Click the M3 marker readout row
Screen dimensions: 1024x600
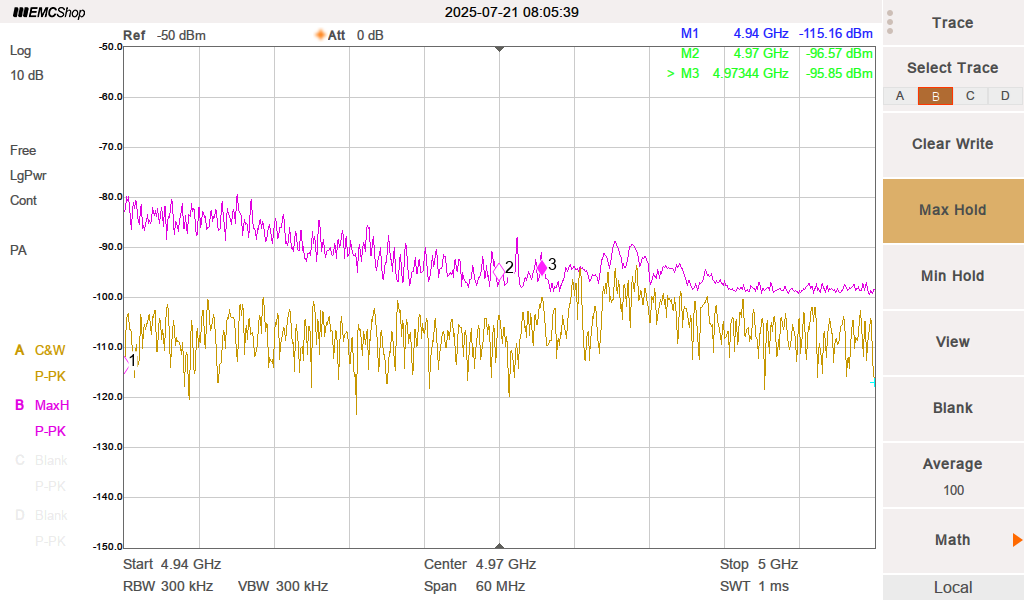[x=770, y=73]
